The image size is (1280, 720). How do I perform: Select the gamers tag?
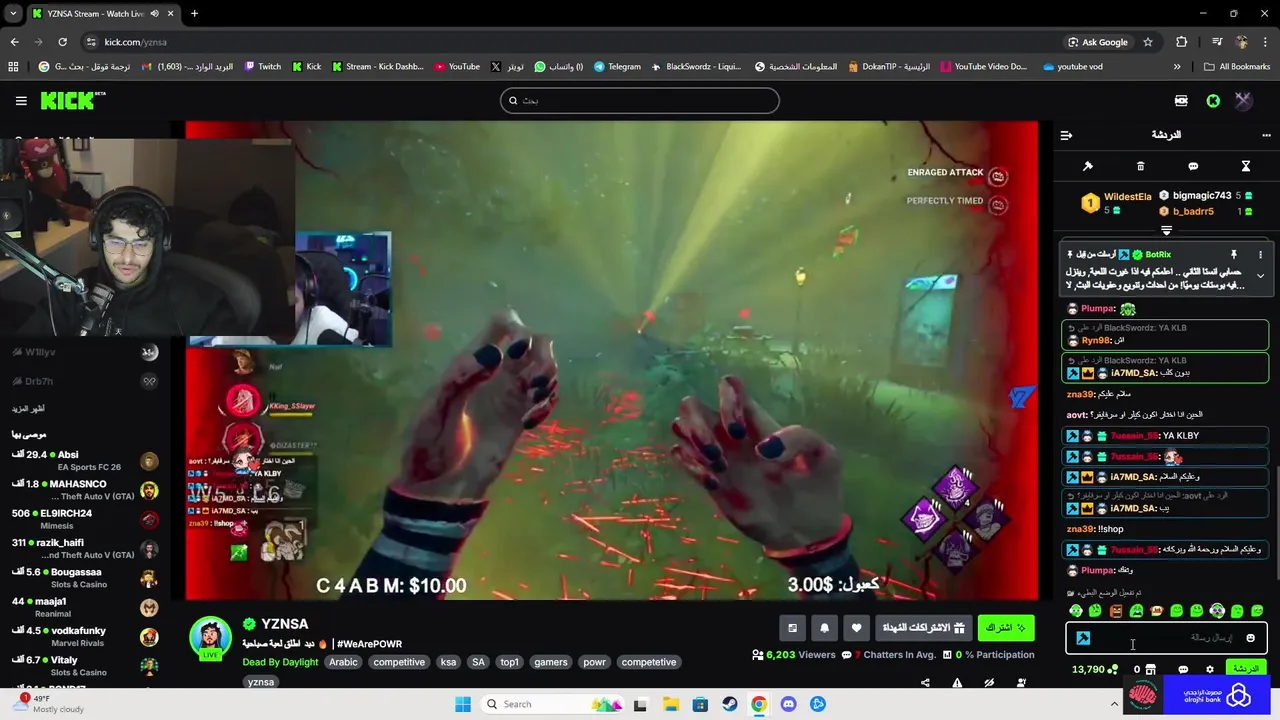coord(550,662)
